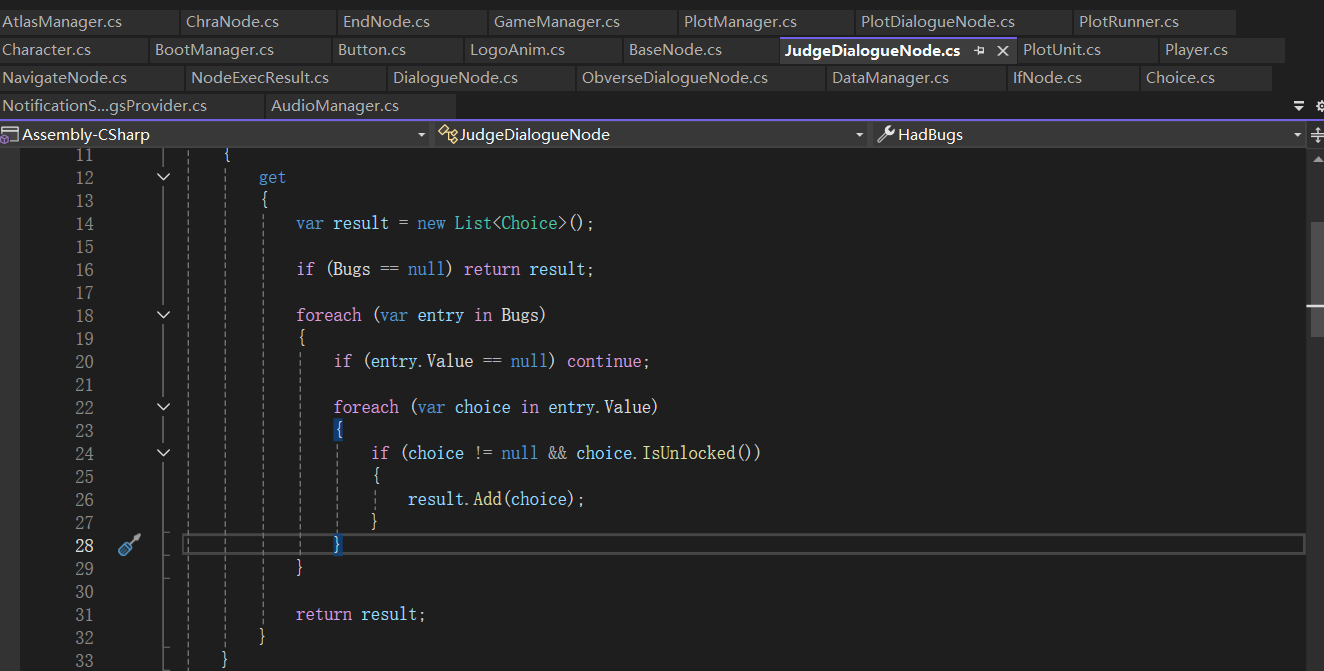Click the screwdriver quick actions icon on line 28
Screen dimensions: 1324x671
(129, 545)
